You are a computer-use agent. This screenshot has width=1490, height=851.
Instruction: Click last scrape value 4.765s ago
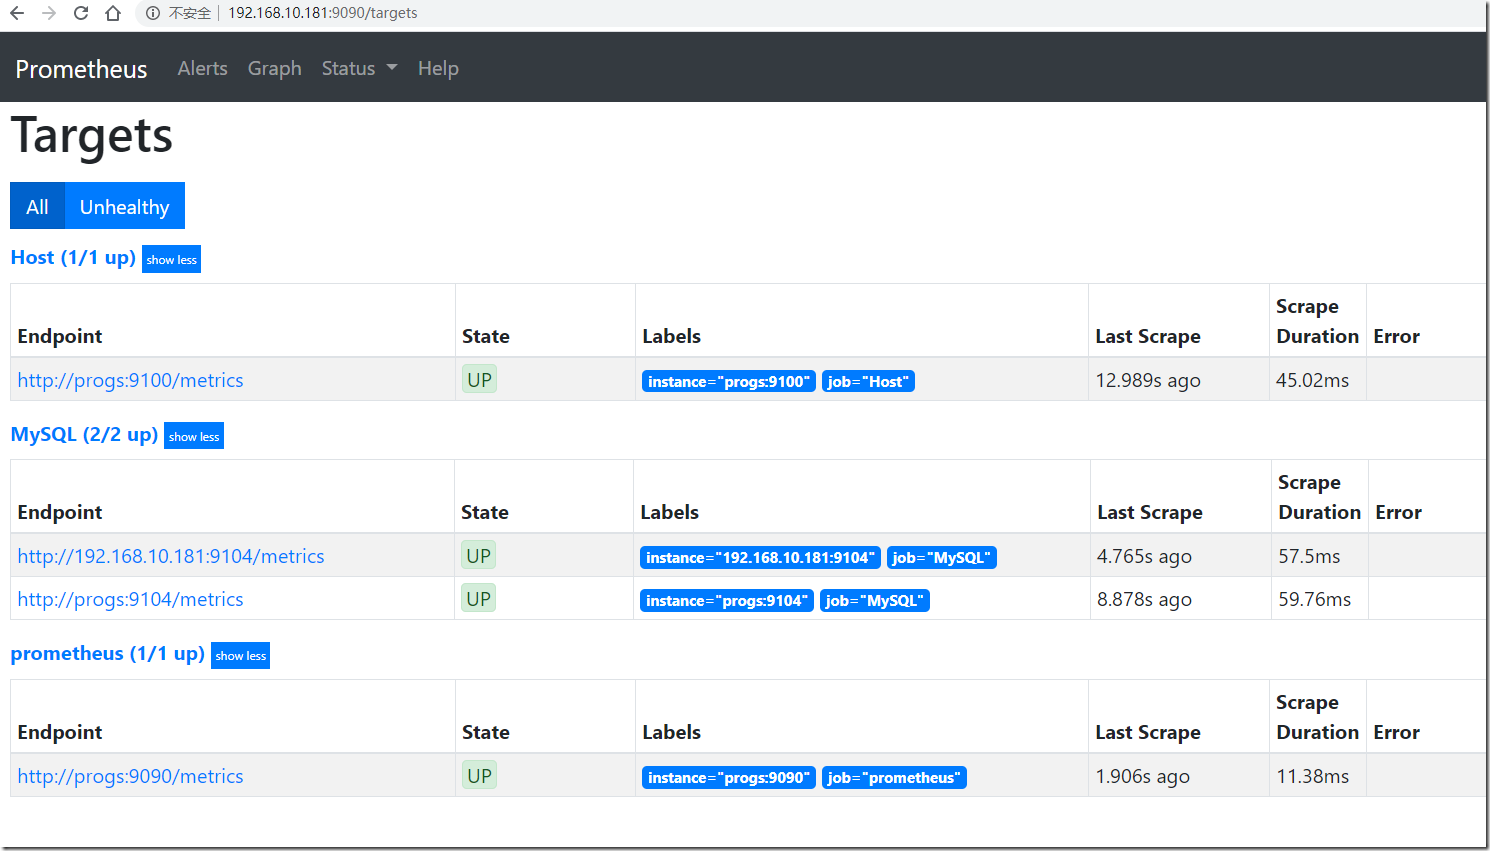1144,556
